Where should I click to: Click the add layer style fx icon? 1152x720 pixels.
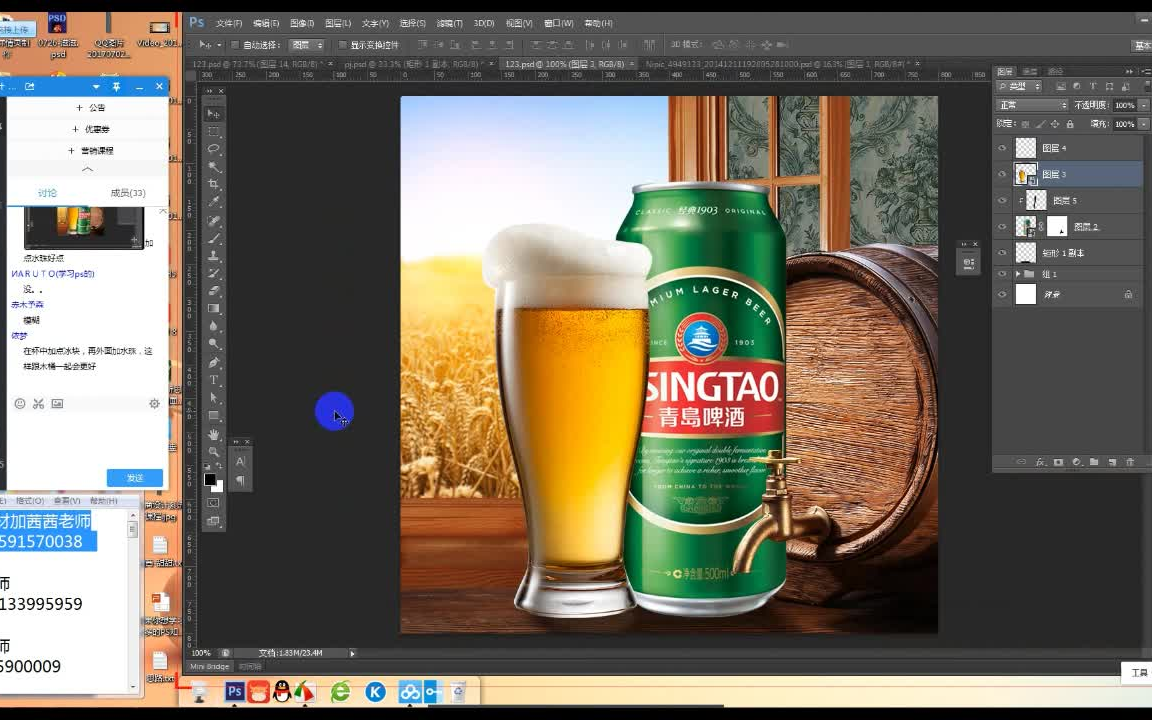click(x=1040, y=462)
